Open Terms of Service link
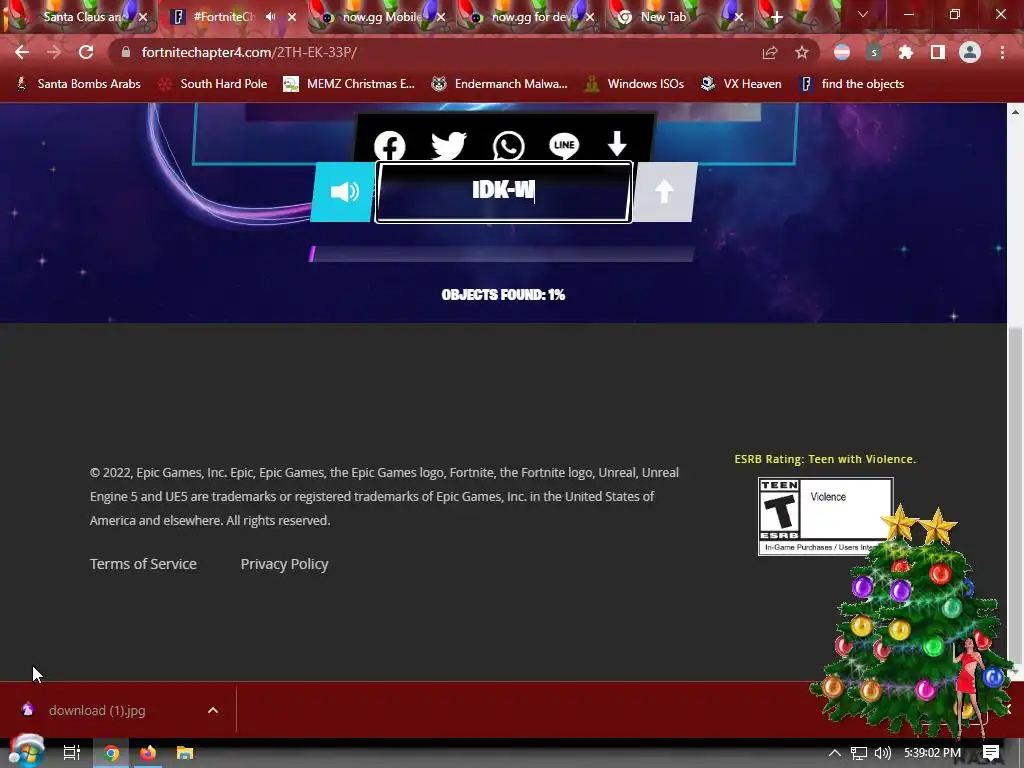 [143, 564]
